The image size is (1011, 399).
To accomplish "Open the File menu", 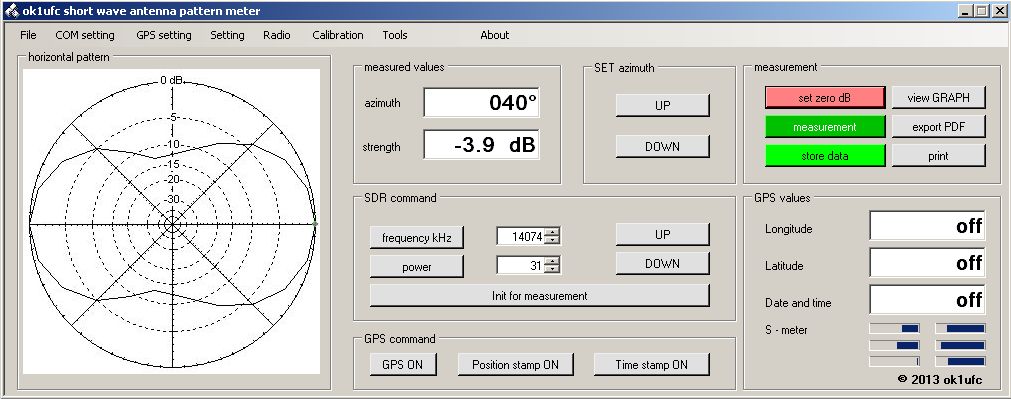I will [x=28, y=35].
